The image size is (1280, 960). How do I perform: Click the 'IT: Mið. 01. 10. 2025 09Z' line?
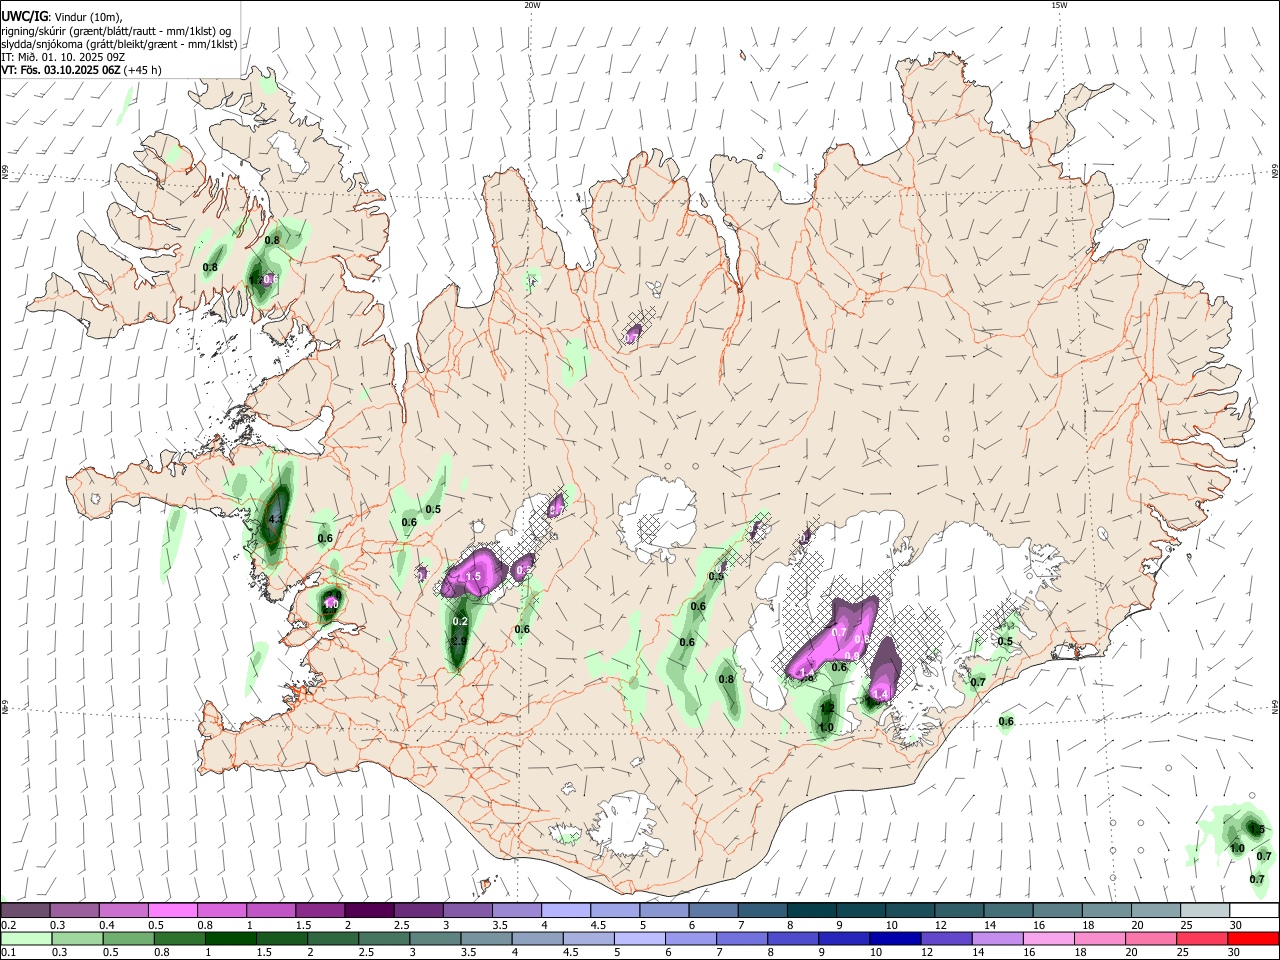pos(63,57)
